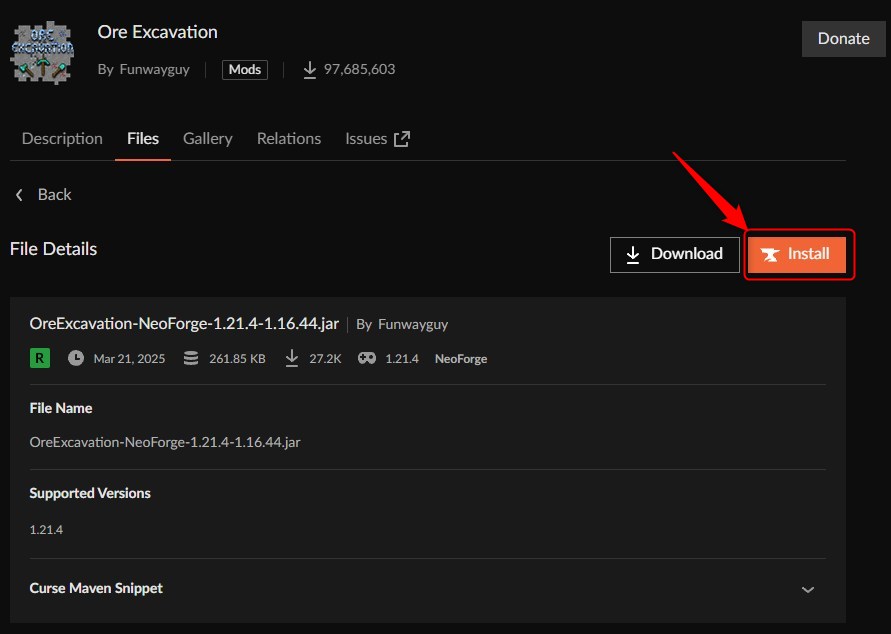Click the gamepad icon next to 1.21.4

[367, 358]
